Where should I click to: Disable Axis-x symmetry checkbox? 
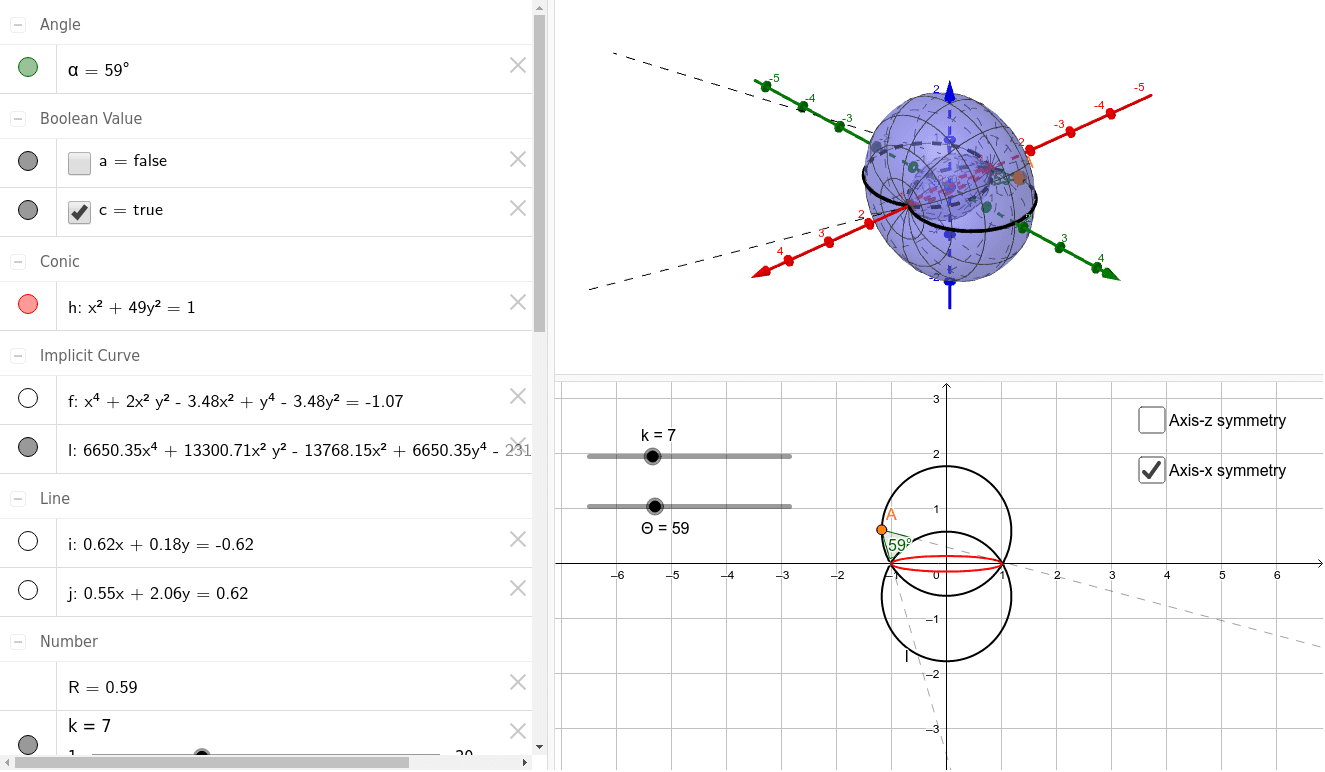click(1151, 469)
